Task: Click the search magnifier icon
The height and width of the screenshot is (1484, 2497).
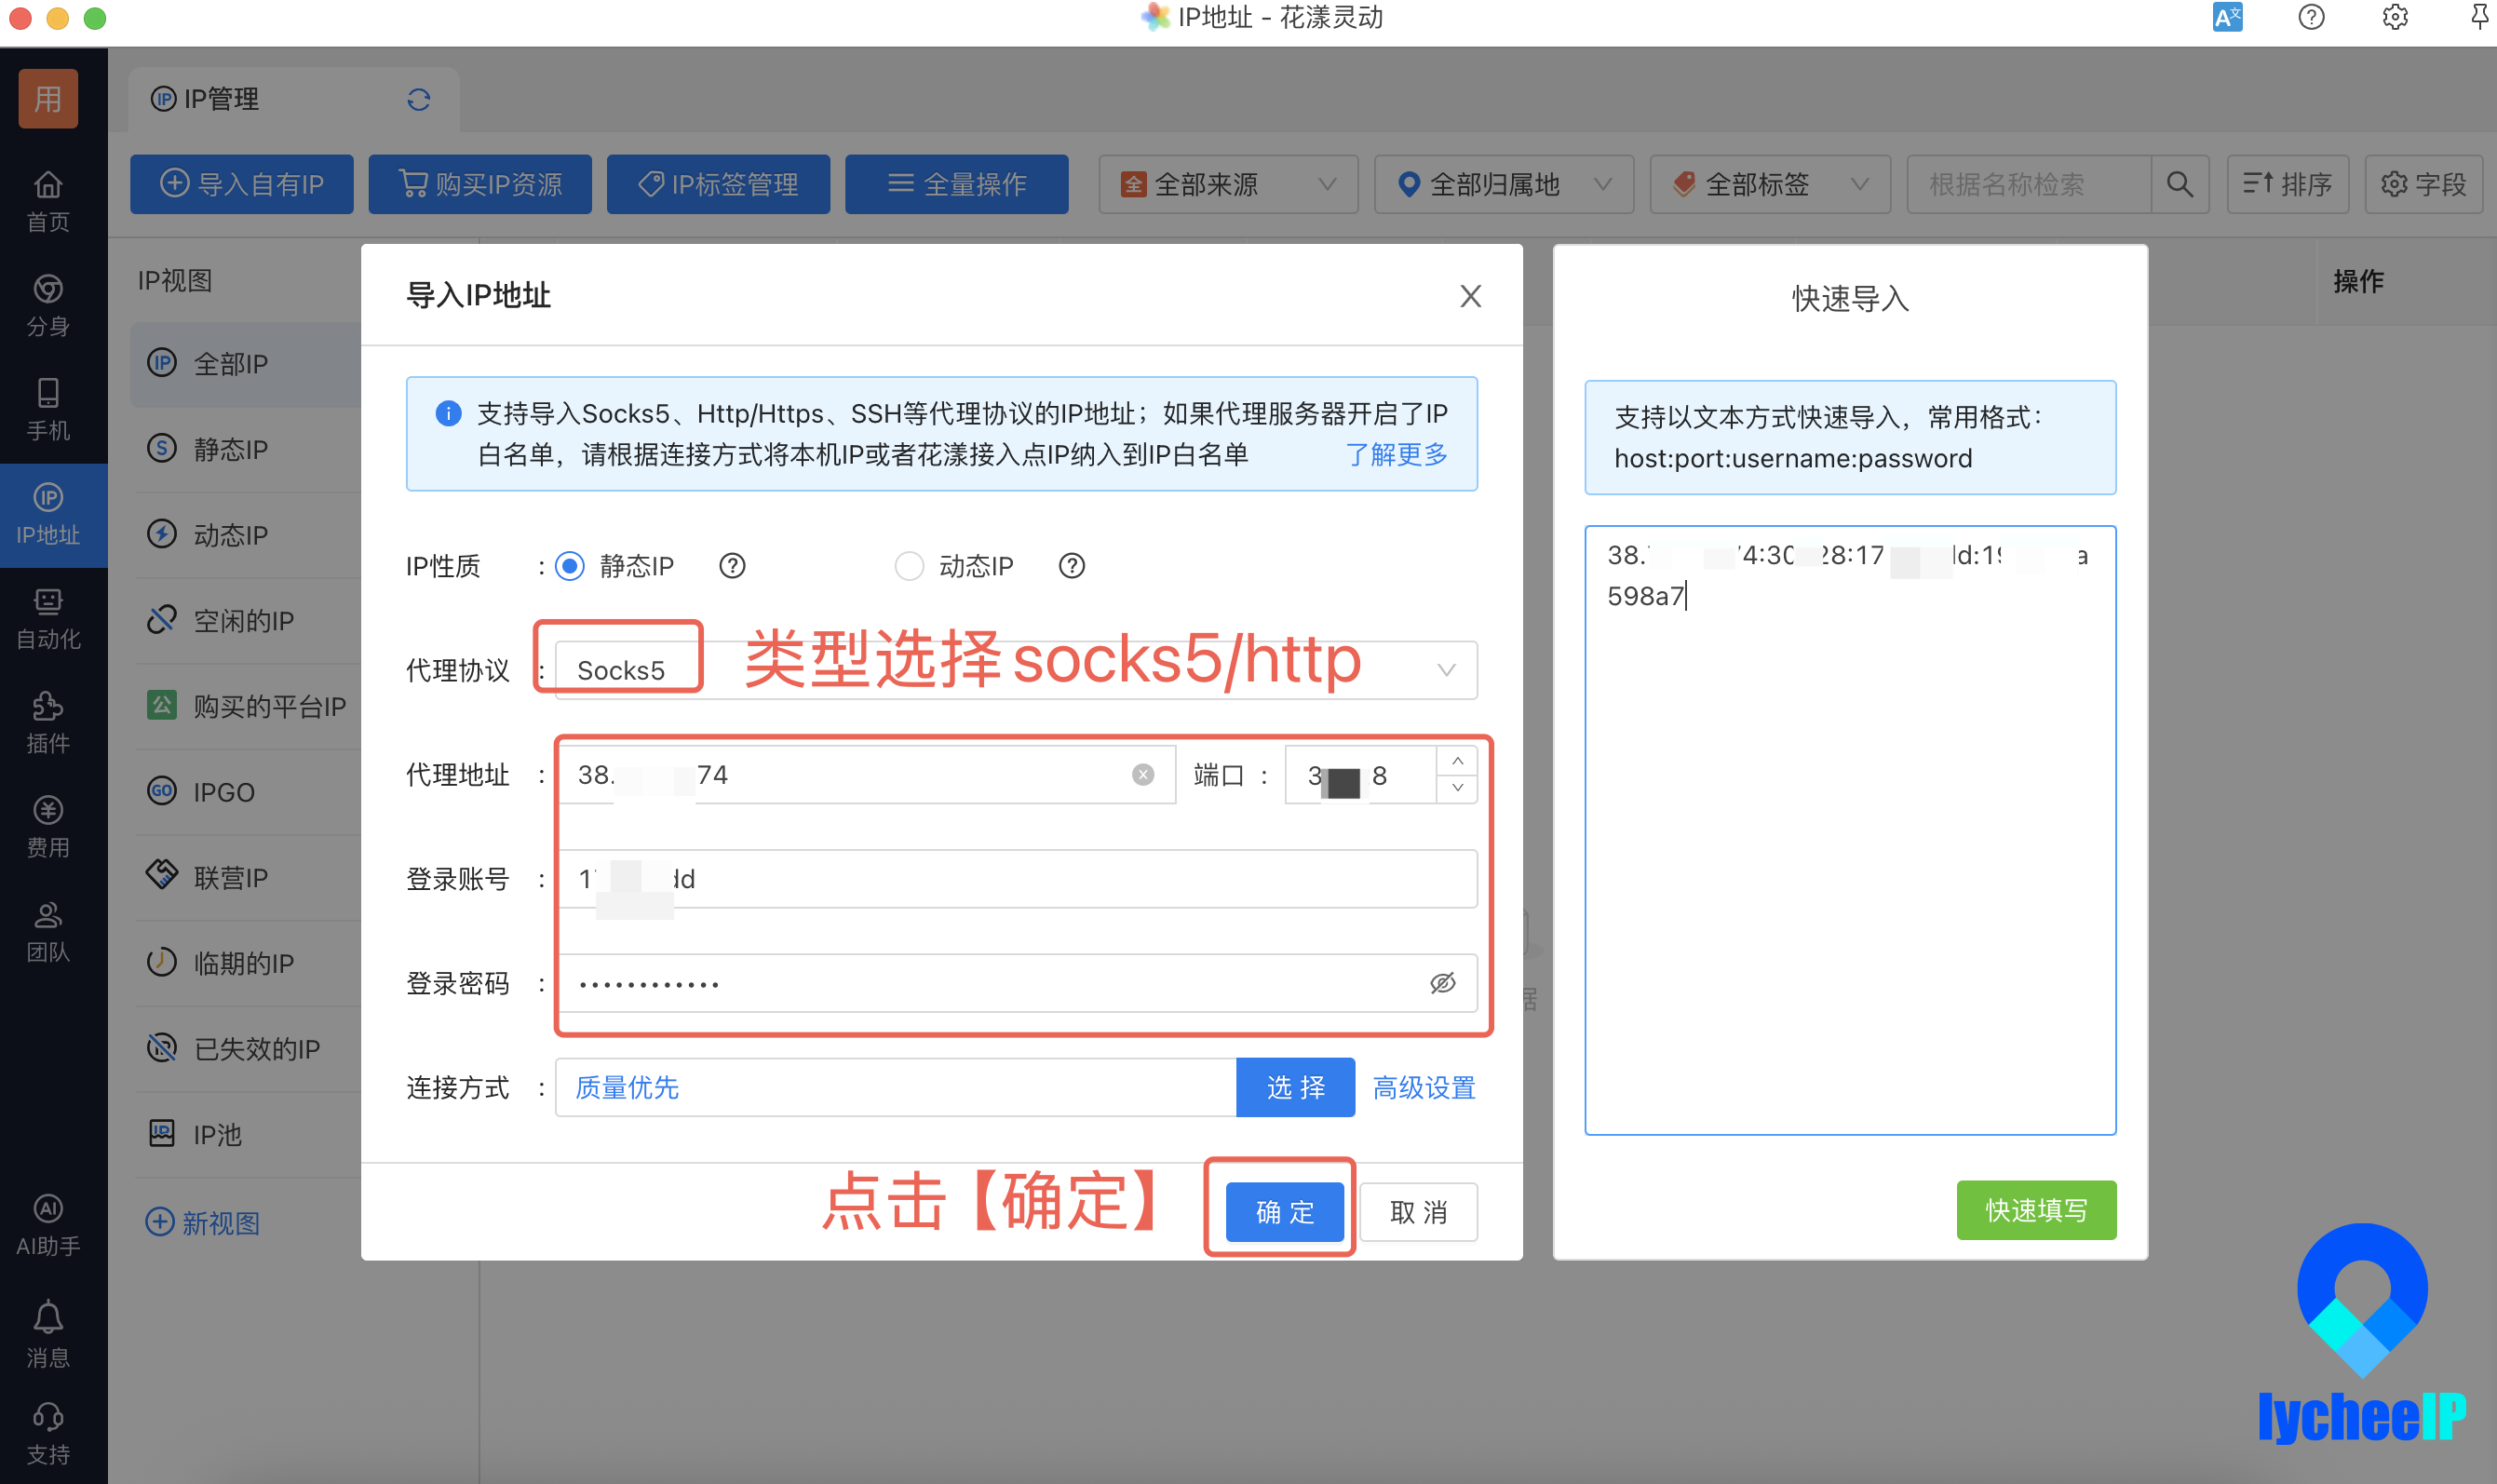Action: point(2179,184)
